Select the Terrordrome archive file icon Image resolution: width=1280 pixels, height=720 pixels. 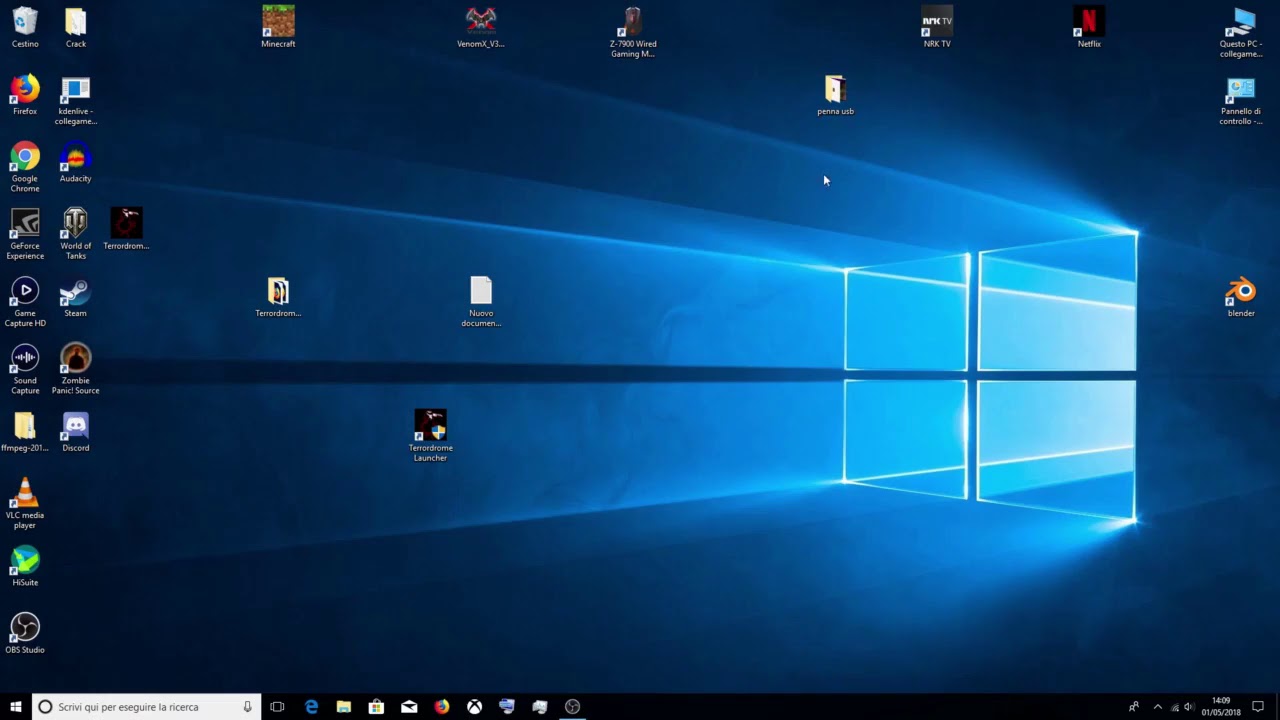278,297
